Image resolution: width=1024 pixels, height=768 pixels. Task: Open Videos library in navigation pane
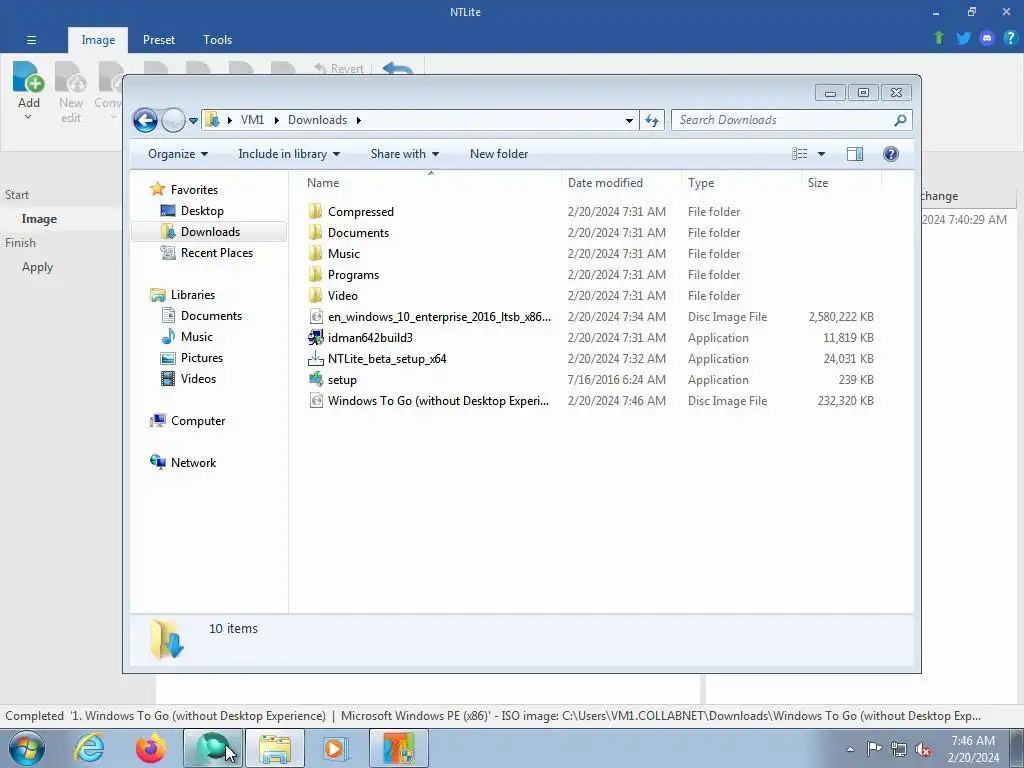point(198,379)
